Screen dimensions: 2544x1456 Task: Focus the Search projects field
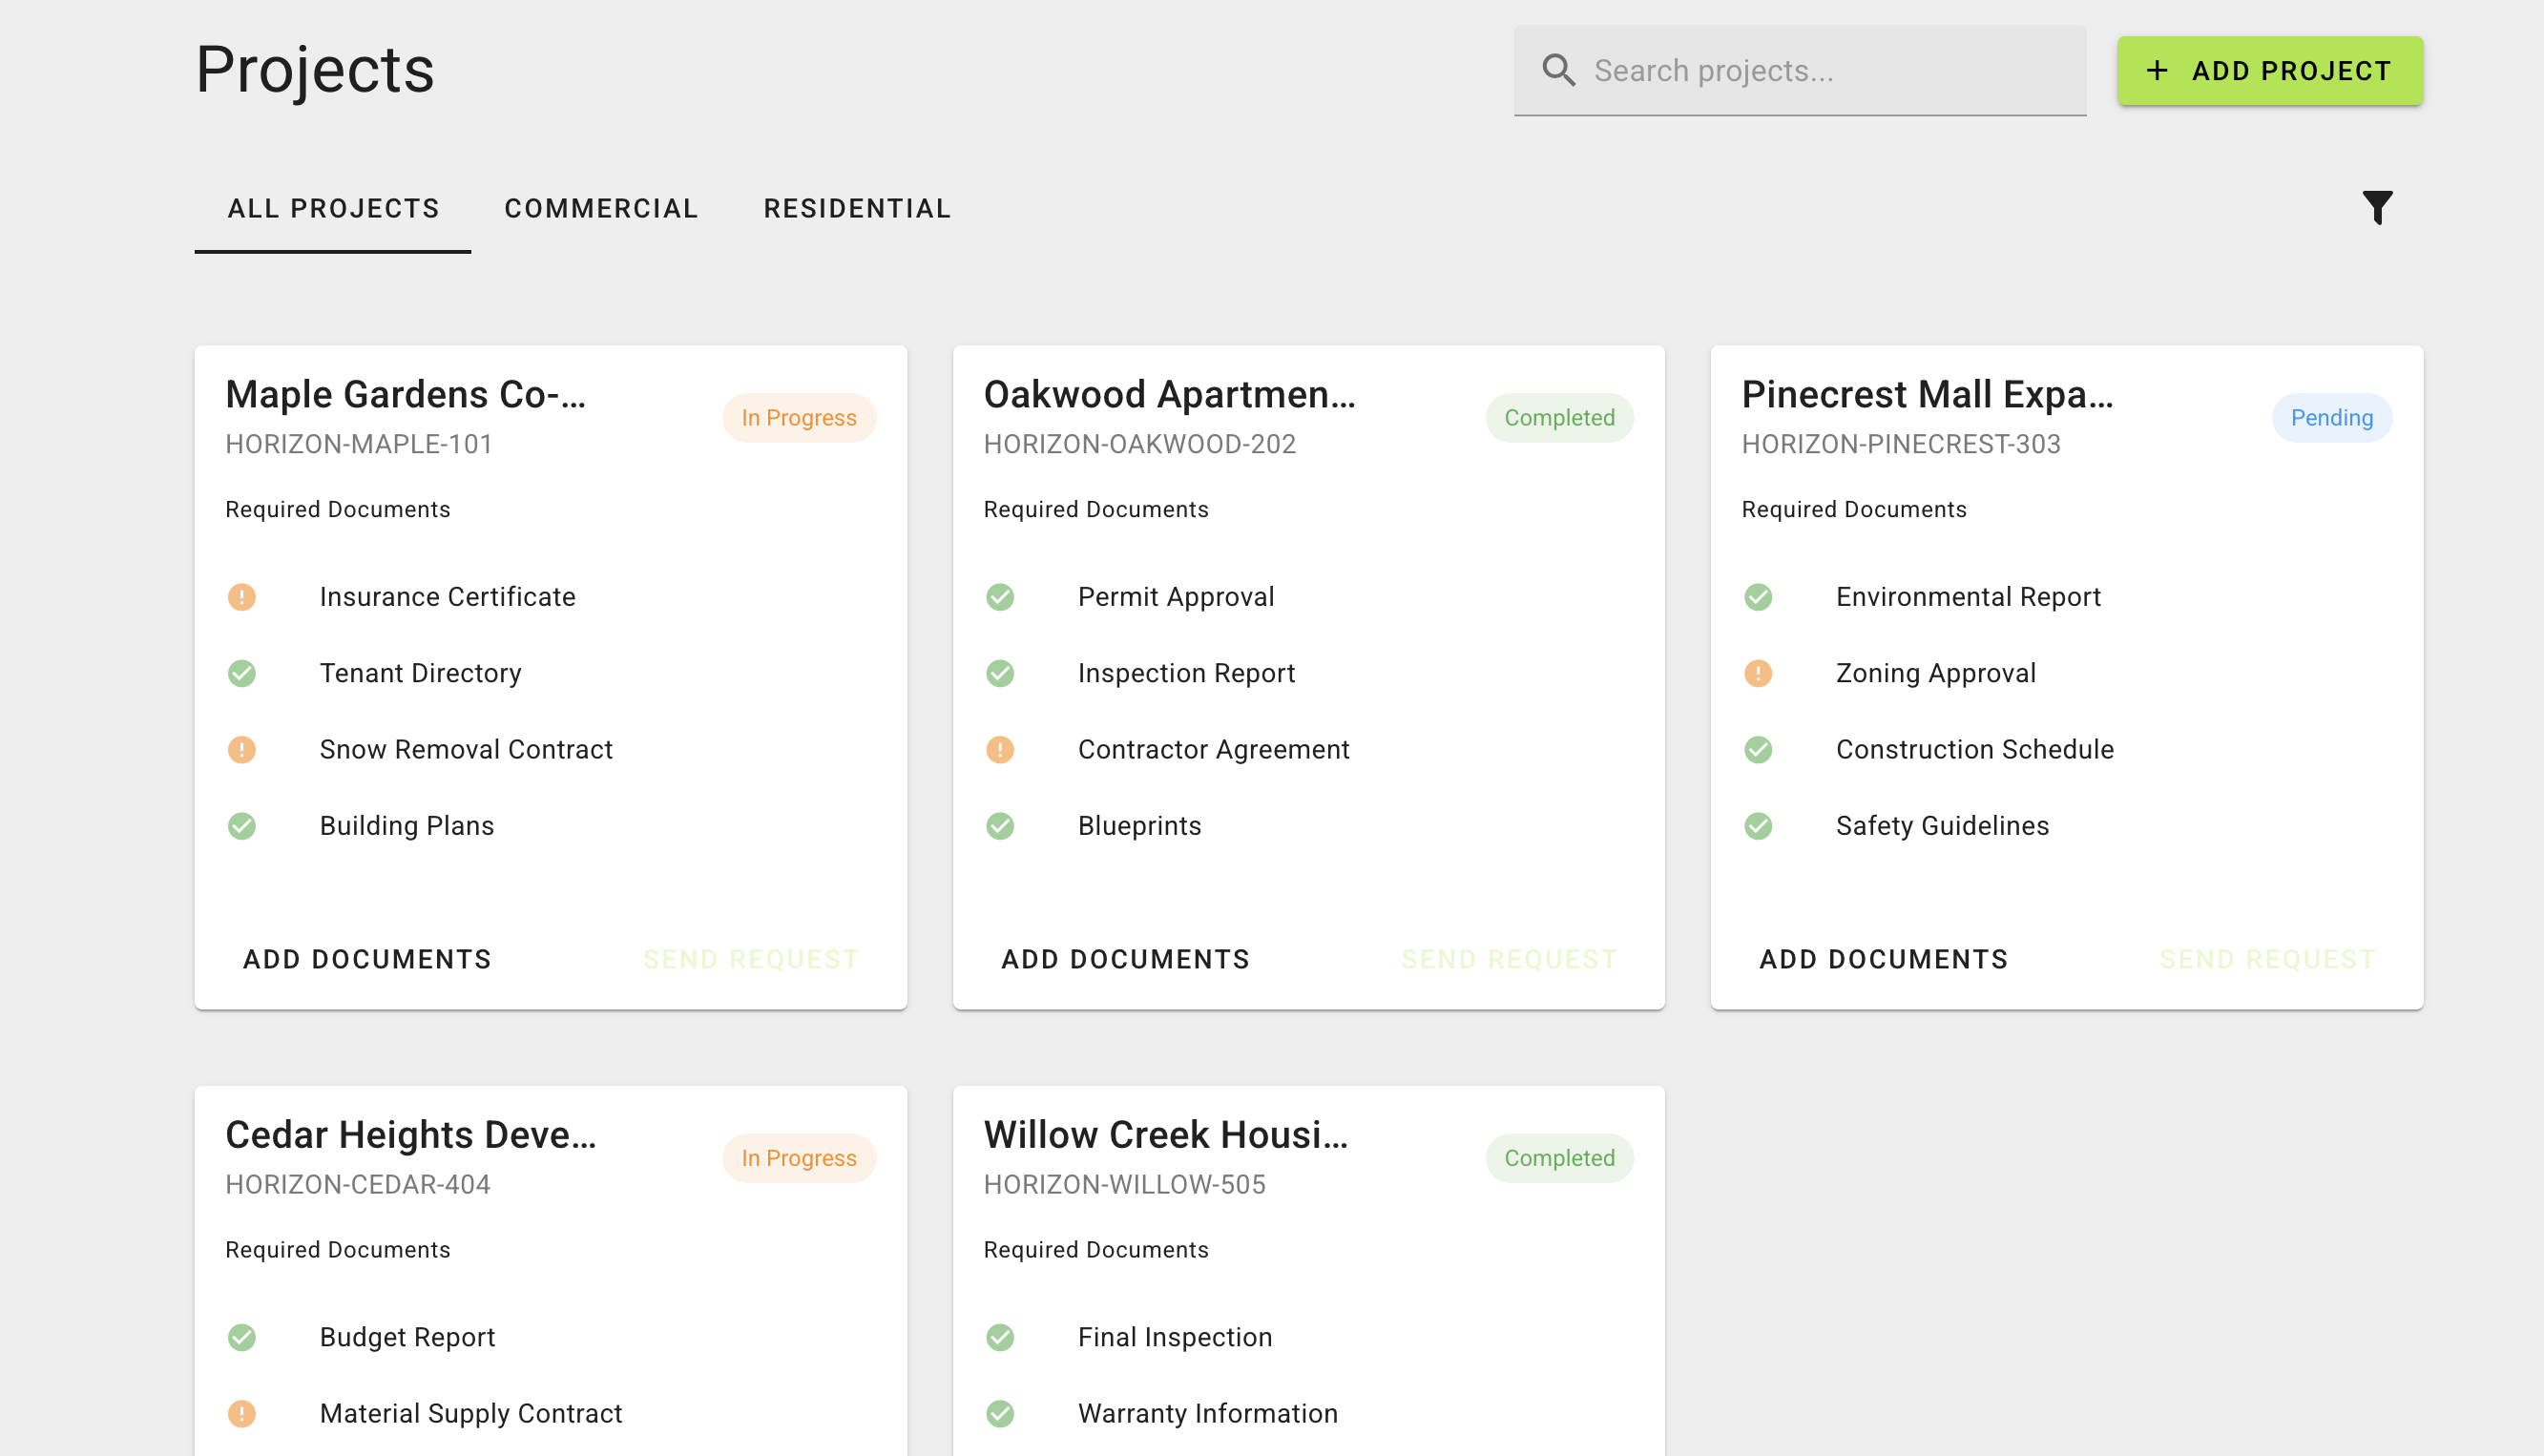tap(1800, 71)
